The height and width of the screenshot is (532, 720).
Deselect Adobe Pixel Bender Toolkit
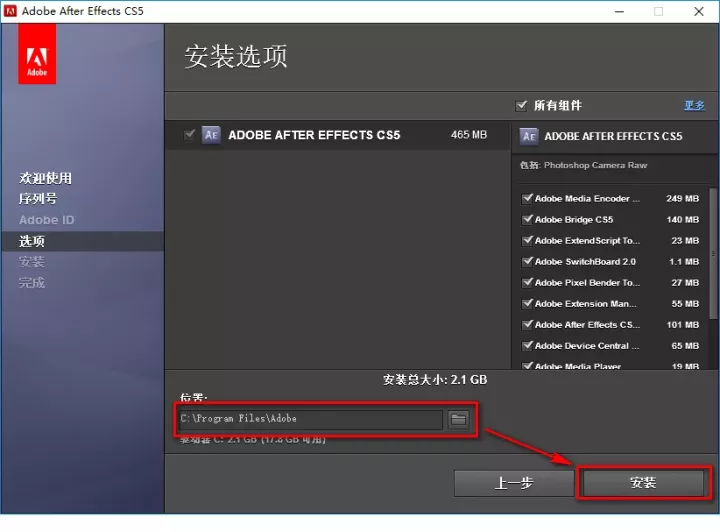(527, 283)
